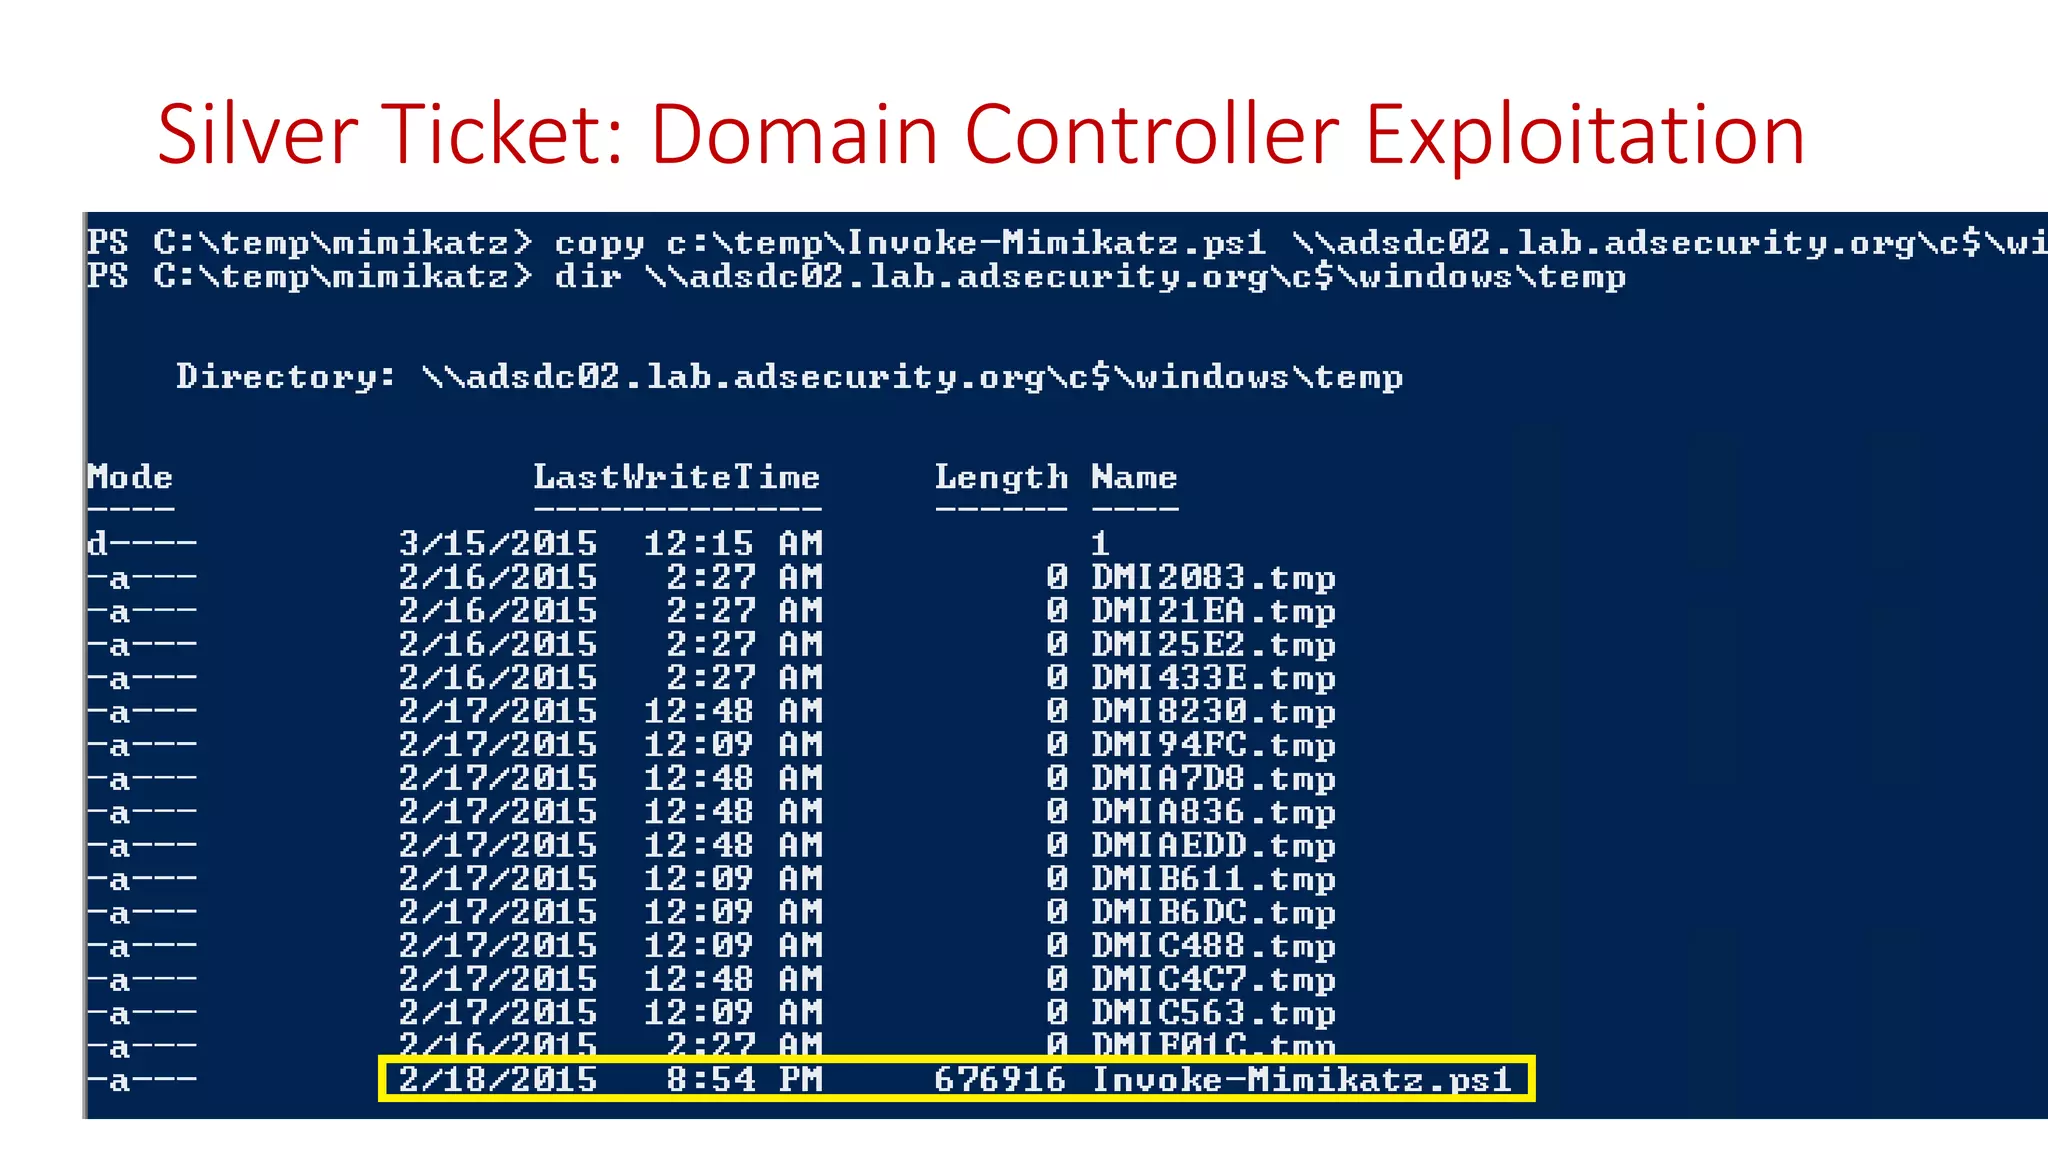
Task: Click the file name 'DMI94FC.tmp'
Action: point(1213,745)
